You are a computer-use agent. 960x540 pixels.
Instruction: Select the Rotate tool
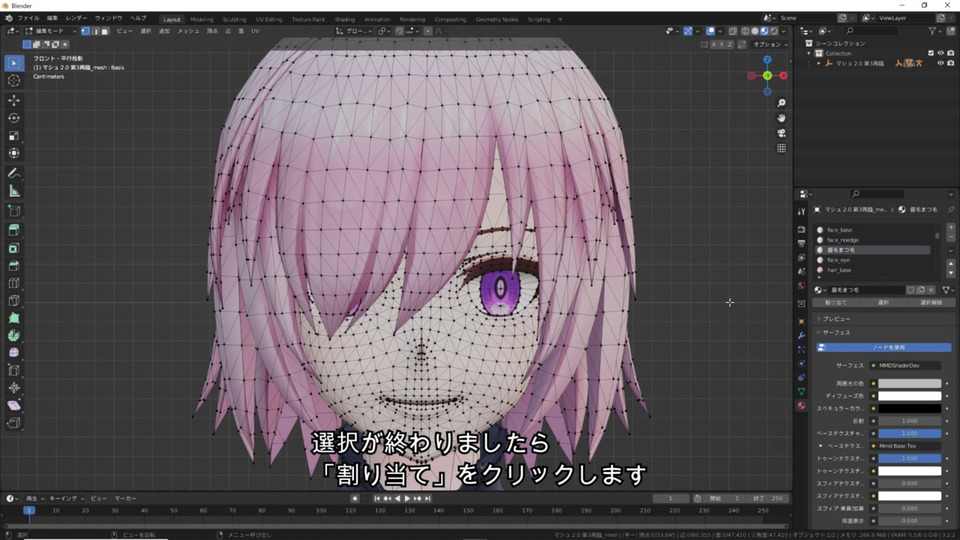pos(14,118)
